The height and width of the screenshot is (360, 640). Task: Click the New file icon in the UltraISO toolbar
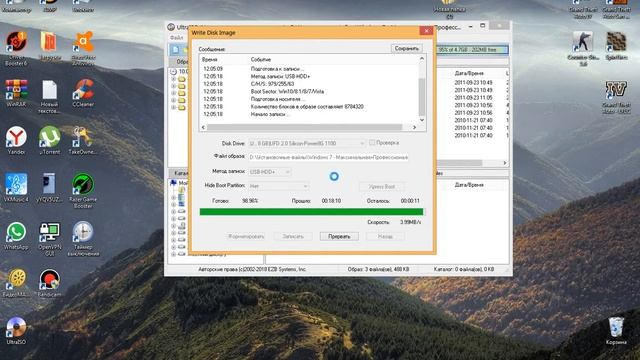[176, 50]
